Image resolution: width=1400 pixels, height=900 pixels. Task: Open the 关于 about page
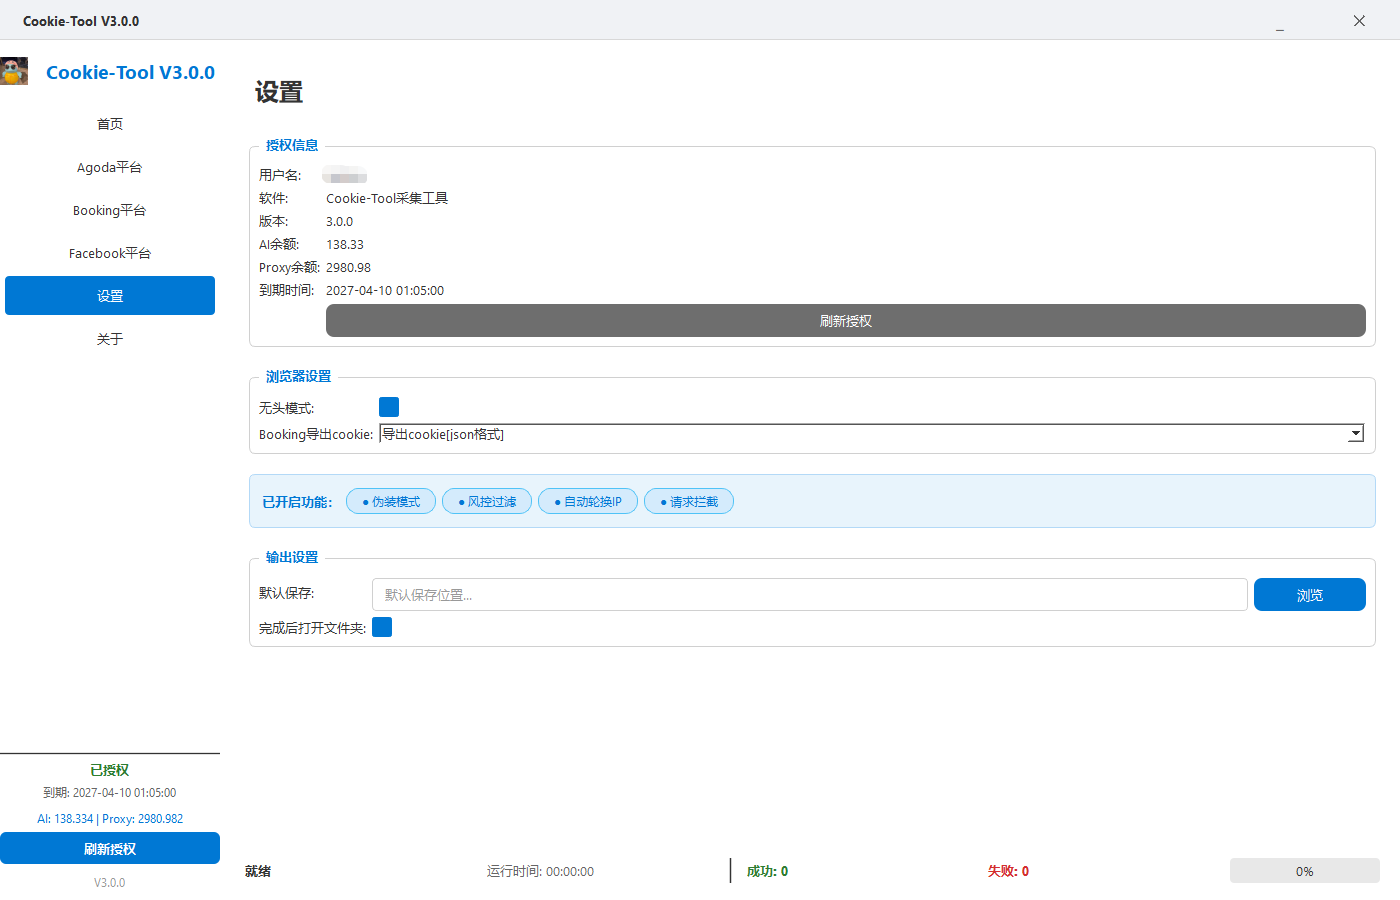(x=110, y=339)
